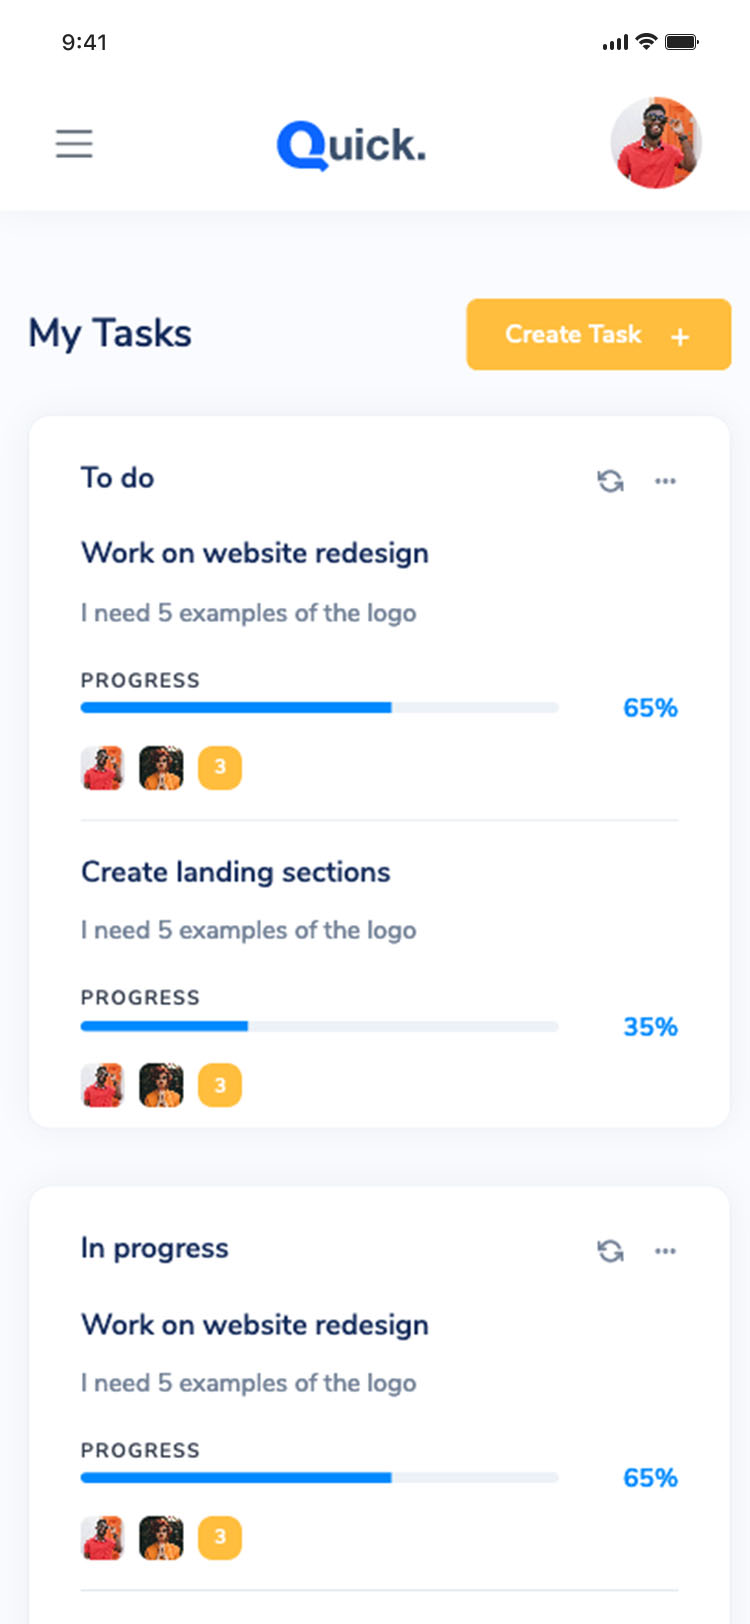
Task: Refresh the To do list
Action: click(x=610, y=481)
